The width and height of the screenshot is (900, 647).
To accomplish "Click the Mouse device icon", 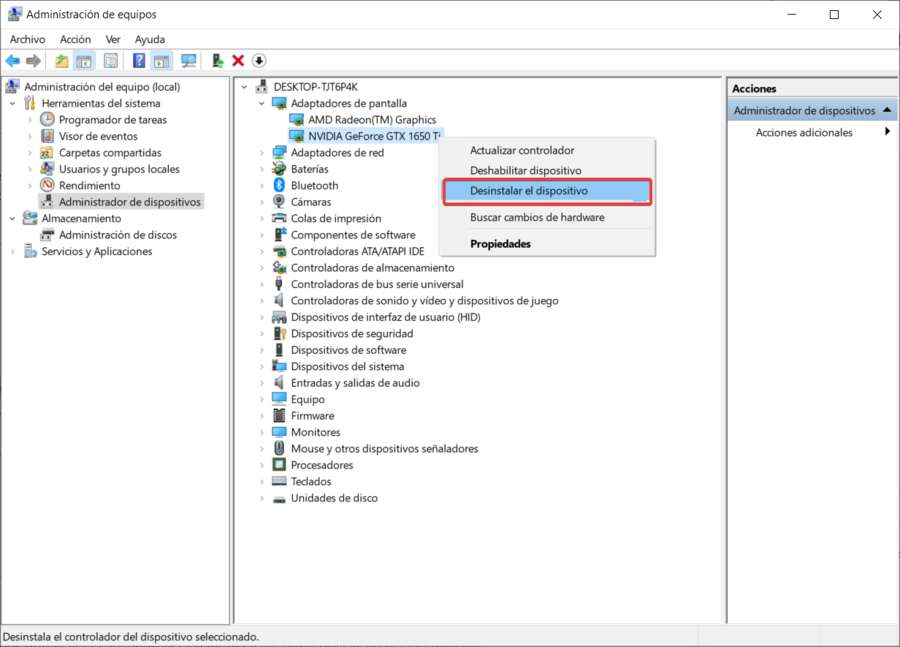I will 279,448.
